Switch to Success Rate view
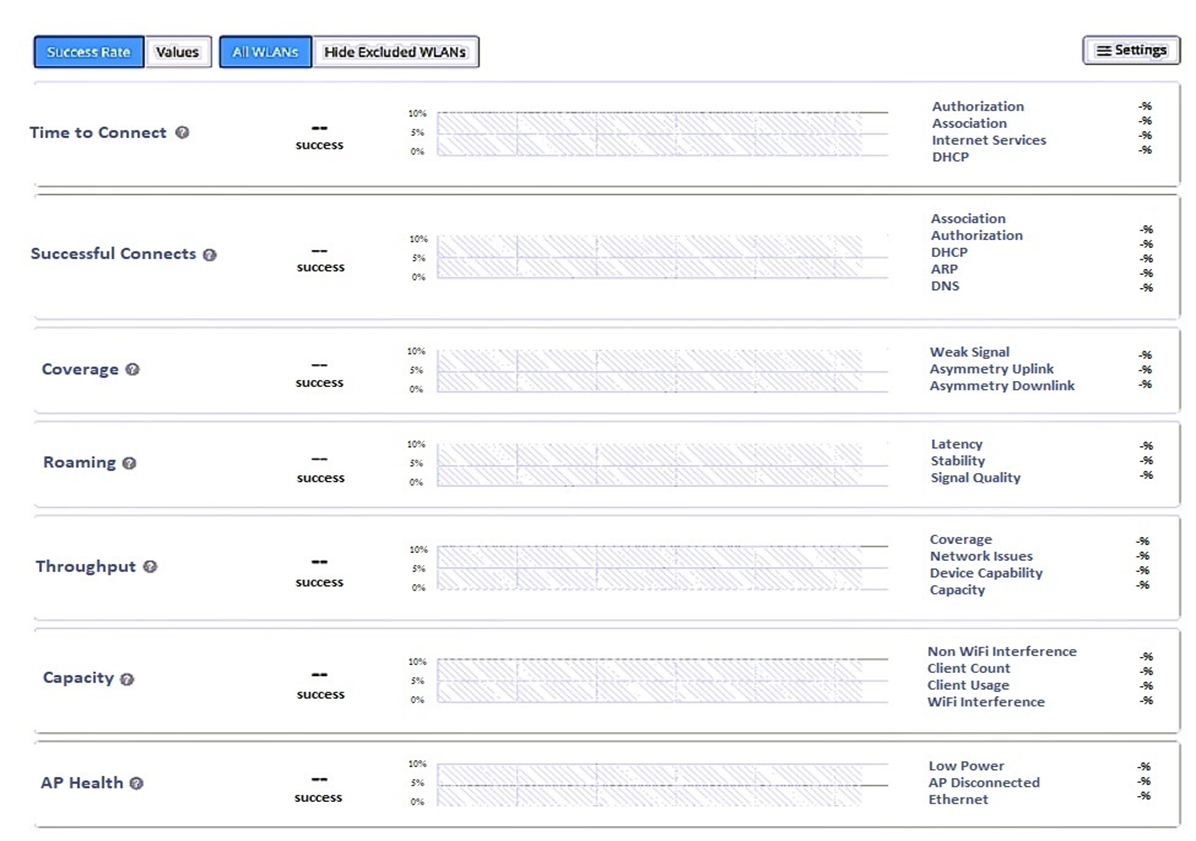The width and height of the screenshot is (1196, 841). click(88, 52)
